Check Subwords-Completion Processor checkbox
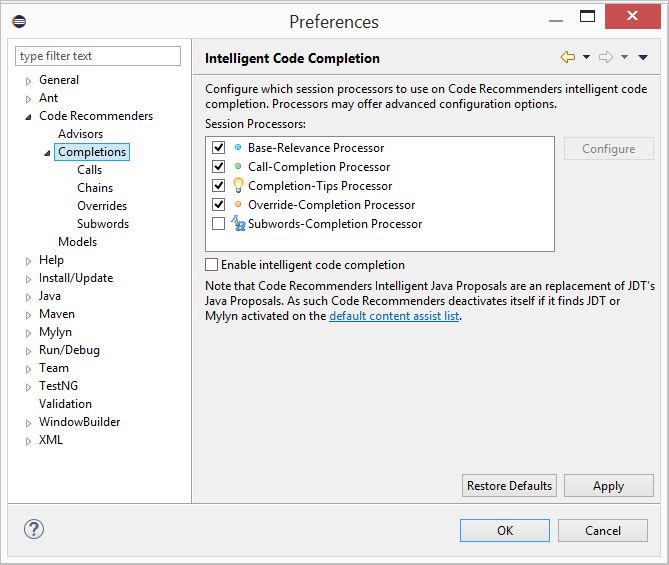The image size is (669, 565). point(218,223)
